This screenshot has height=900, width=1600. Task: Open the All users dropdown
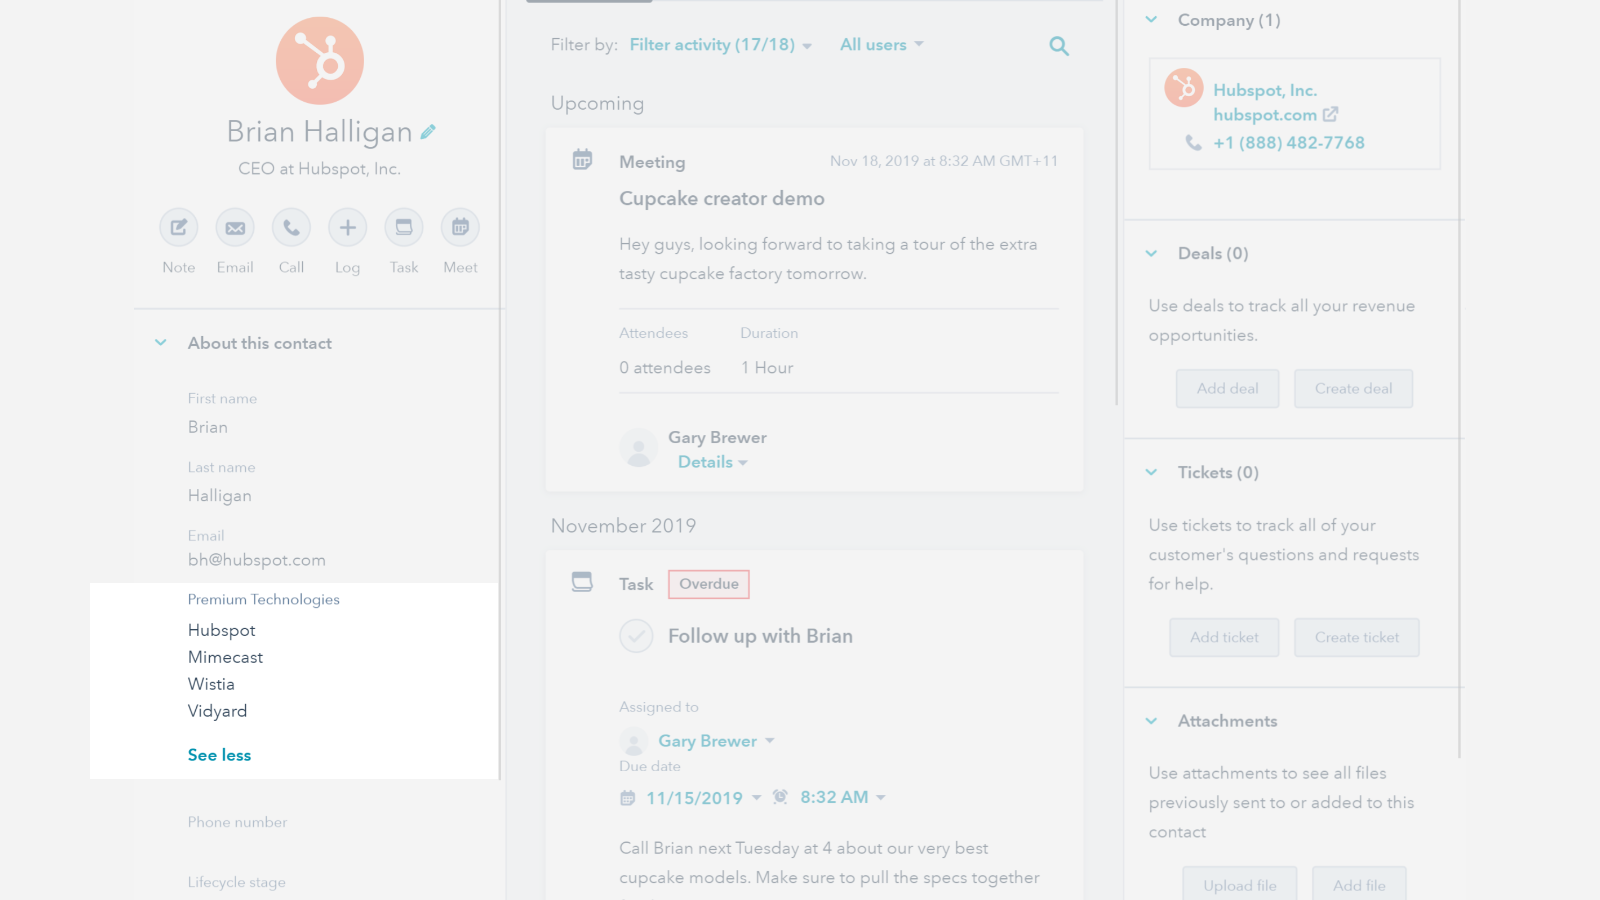(881, 45)
